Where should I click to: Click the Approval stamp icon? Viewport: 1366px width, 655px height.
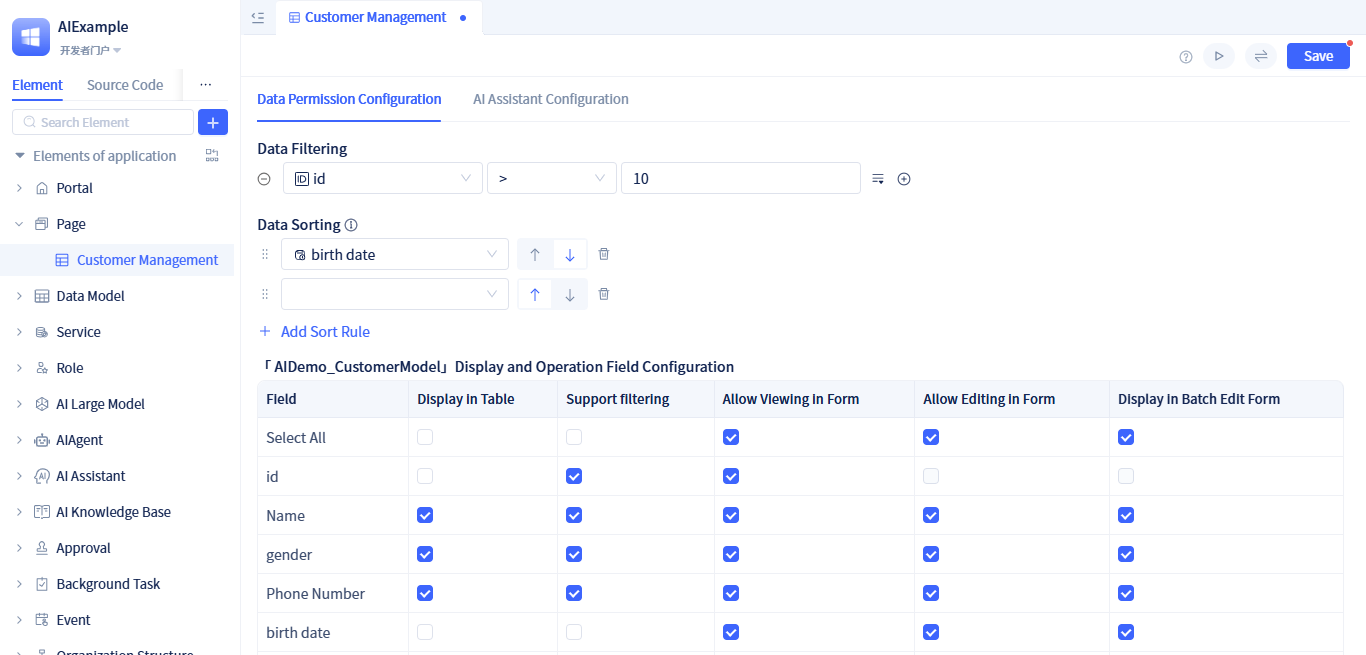[41, 548]
